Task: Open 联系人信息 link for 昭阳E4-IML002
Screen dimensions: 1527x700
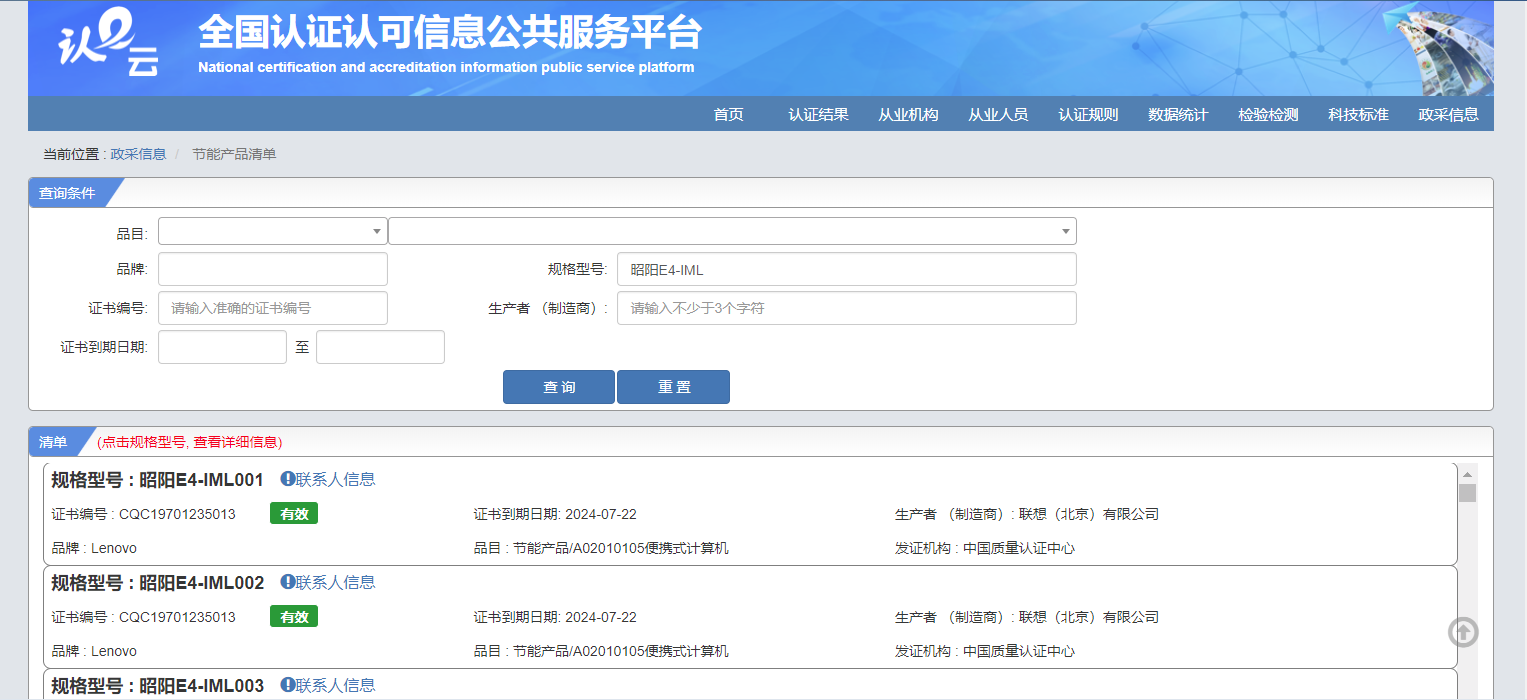Action: [x=335, y=582]
